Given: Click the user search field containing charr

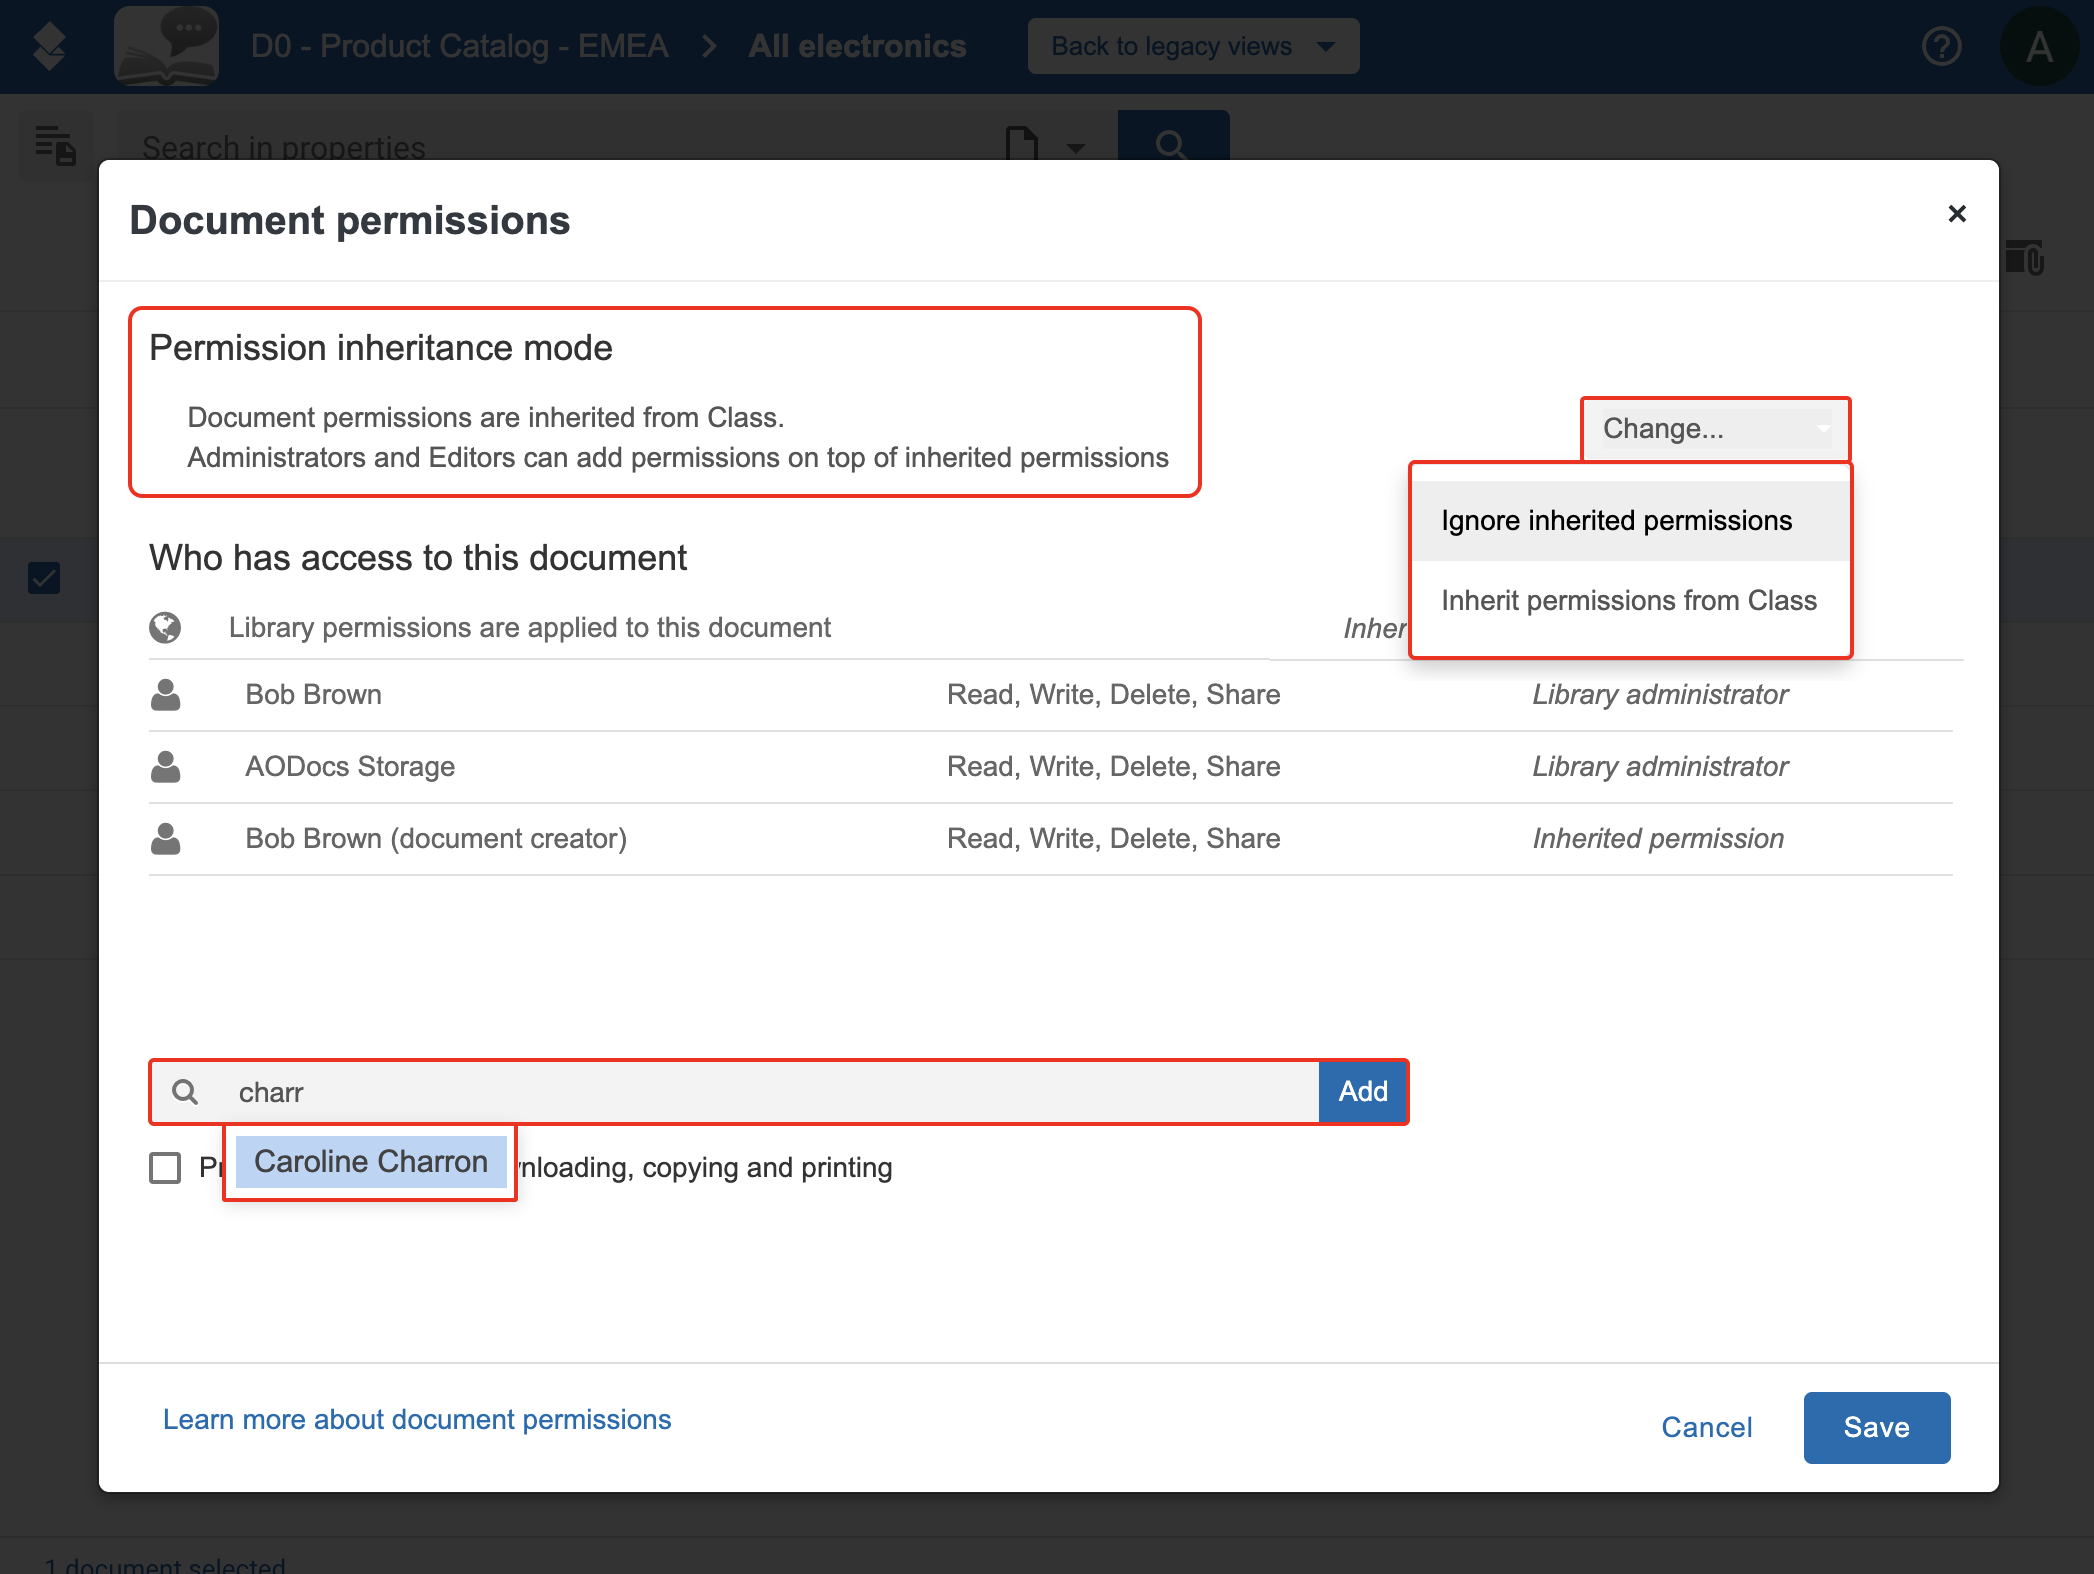Looking at the screenshot, I should (x=735, y=1092).
